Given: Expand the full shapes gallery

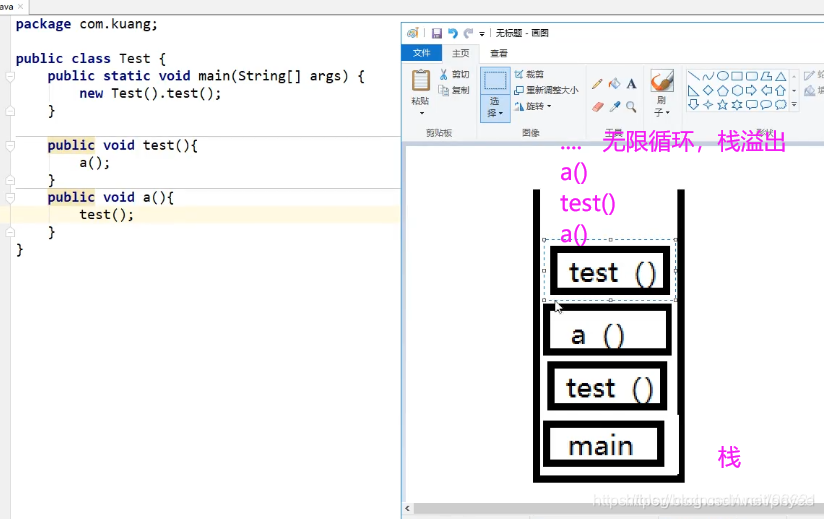Looking at the screenshot, I should (x=794, y=105).
